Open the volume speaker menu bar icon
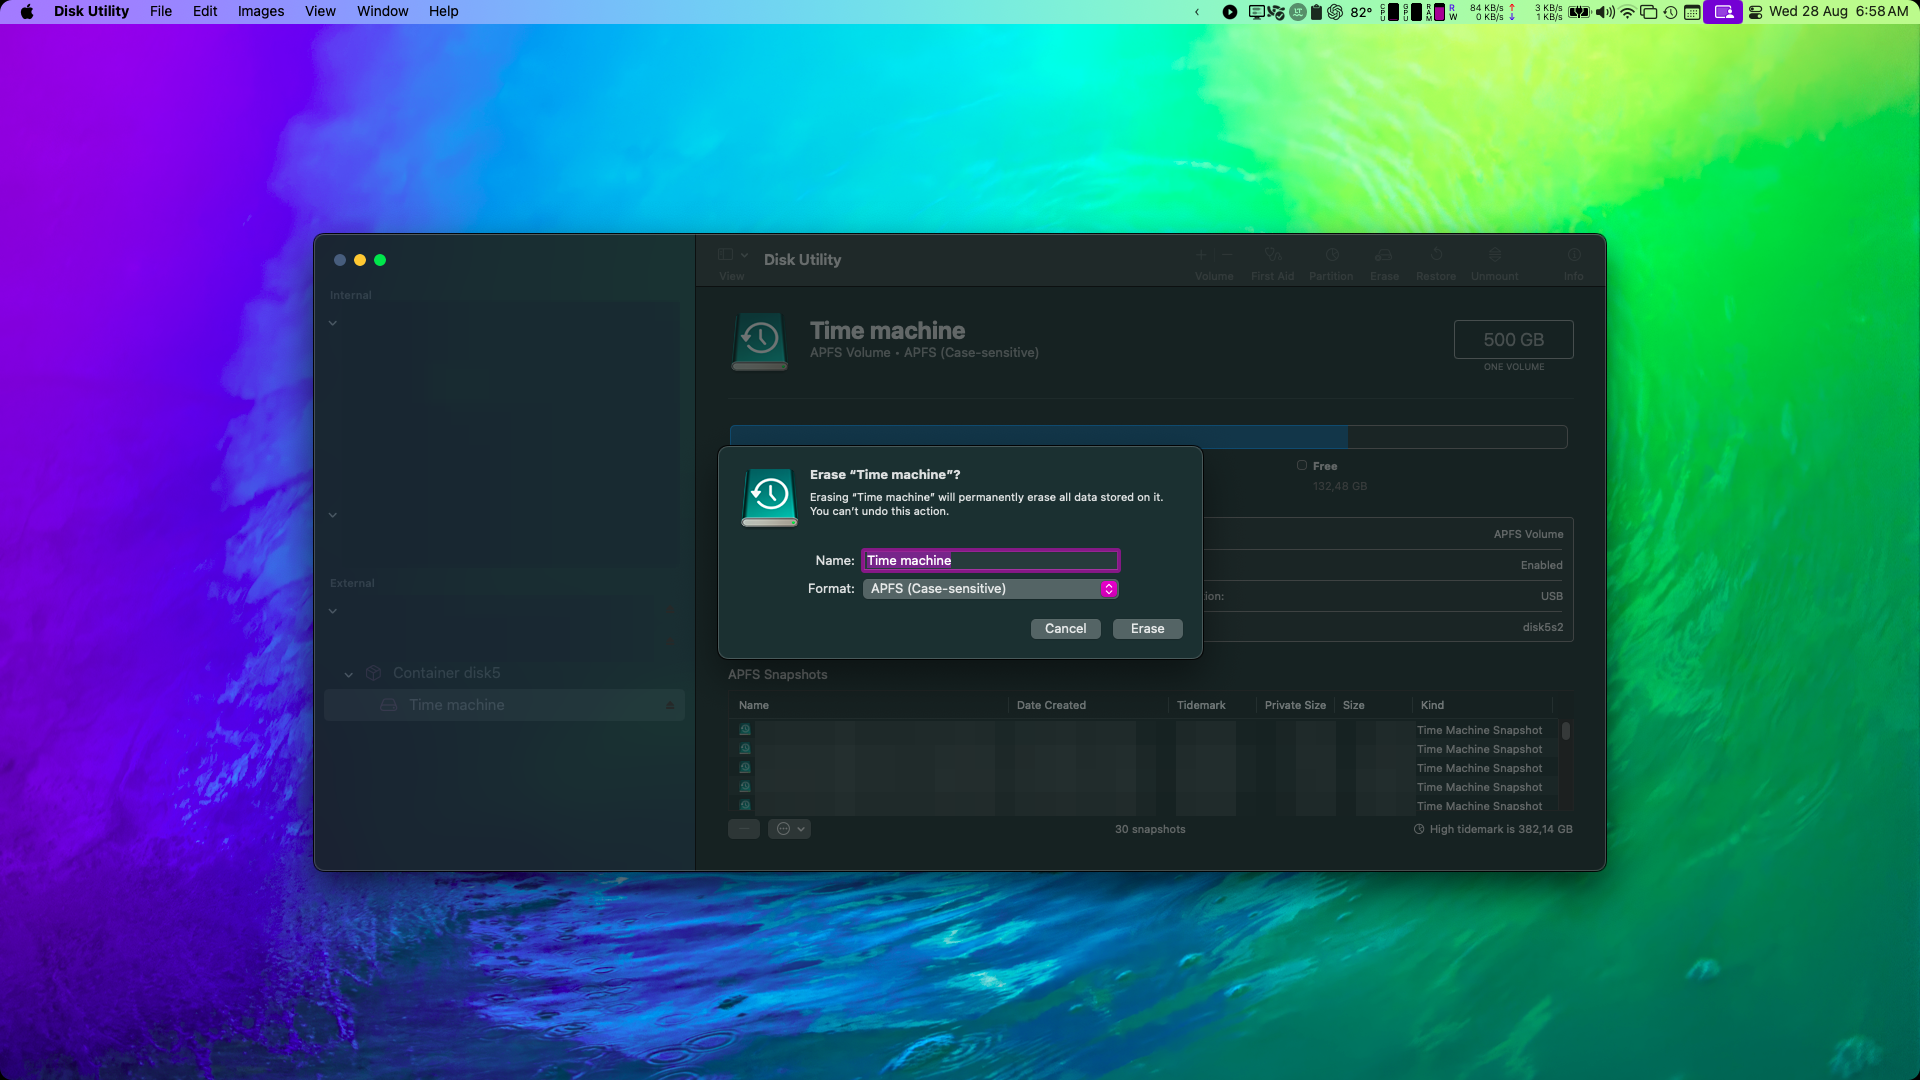Image resolution: width=1920 pixels, height=1080 pixels. [1605, 12]
